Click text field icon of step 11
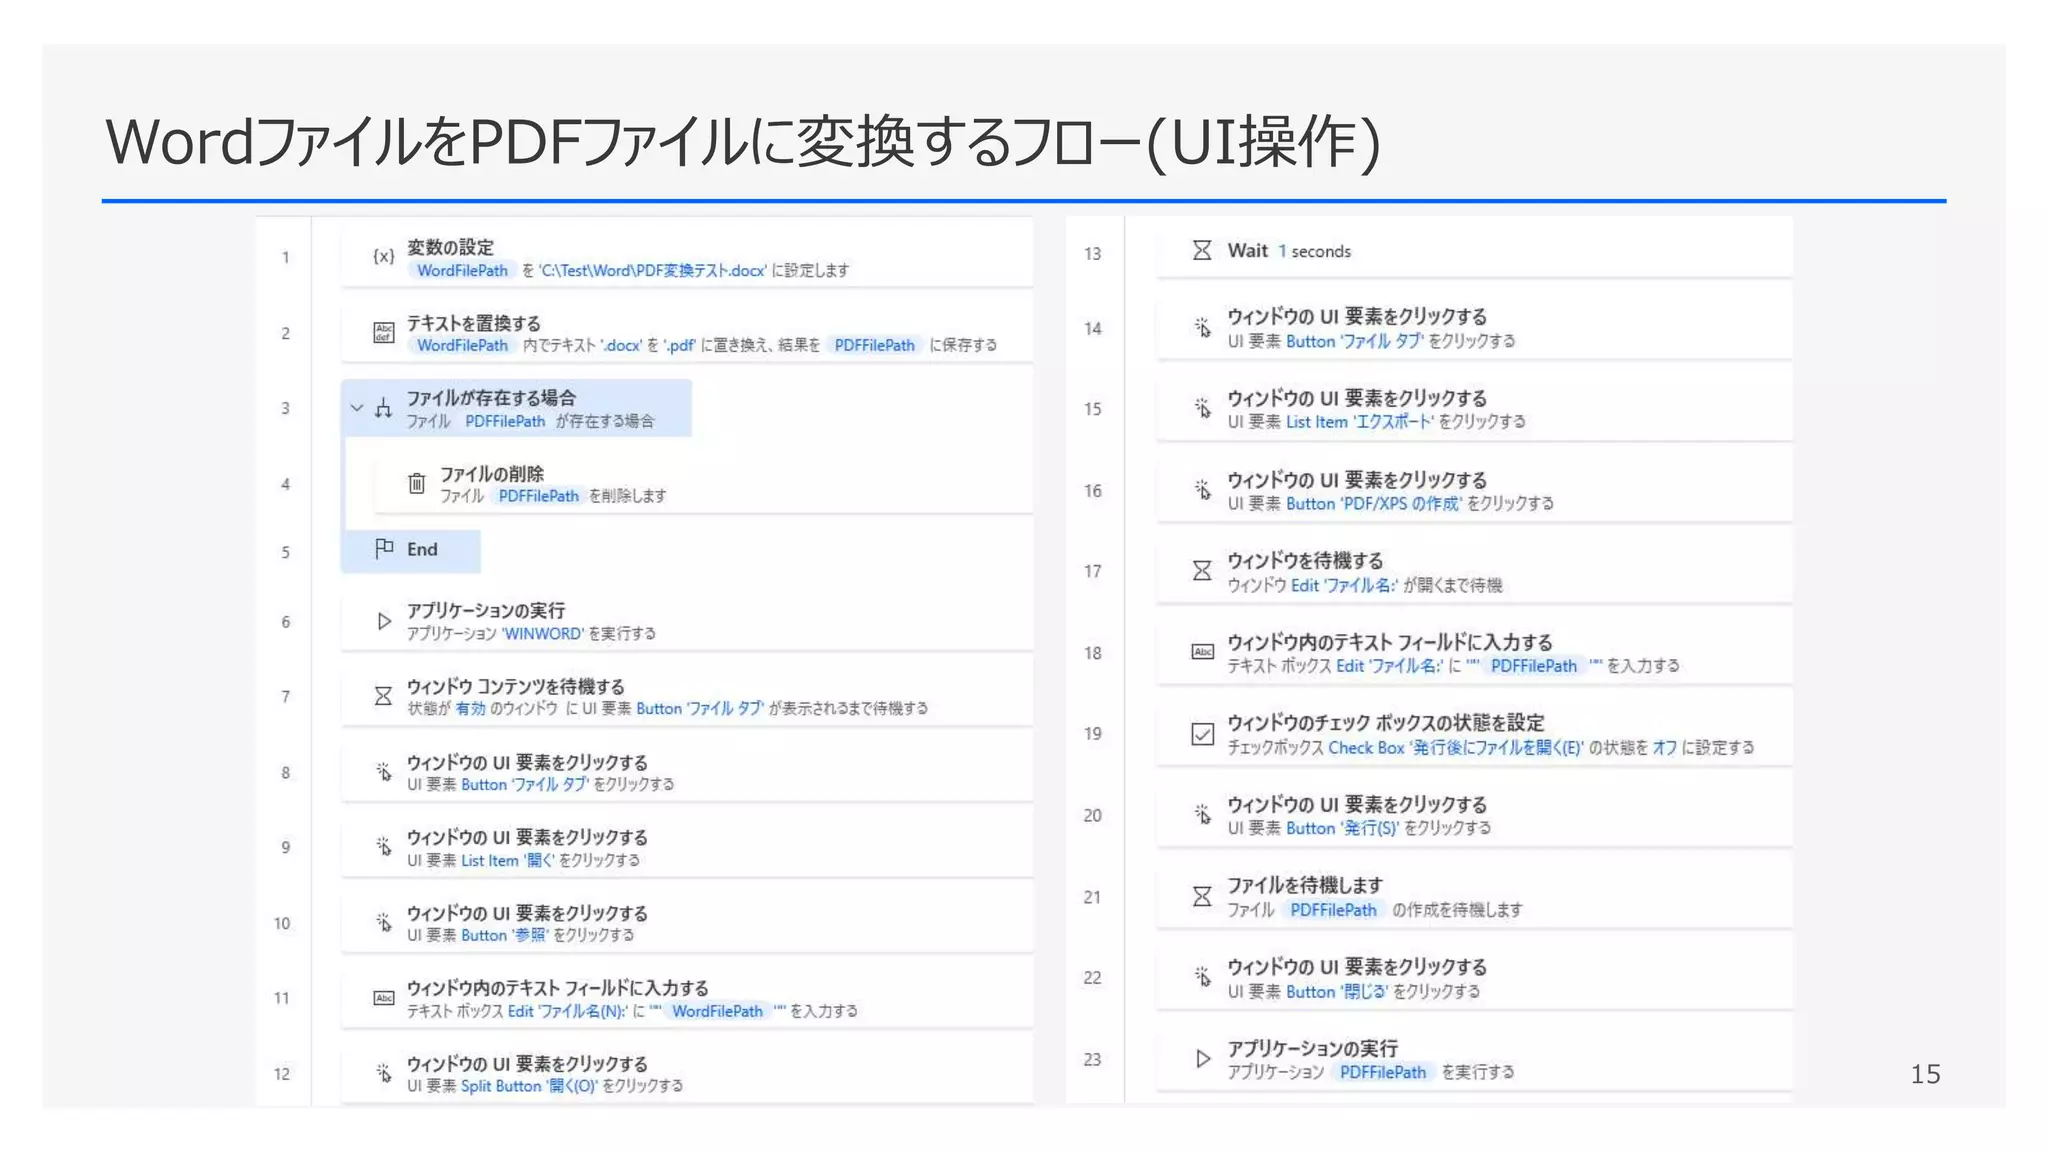 click(x=383, y=998)
